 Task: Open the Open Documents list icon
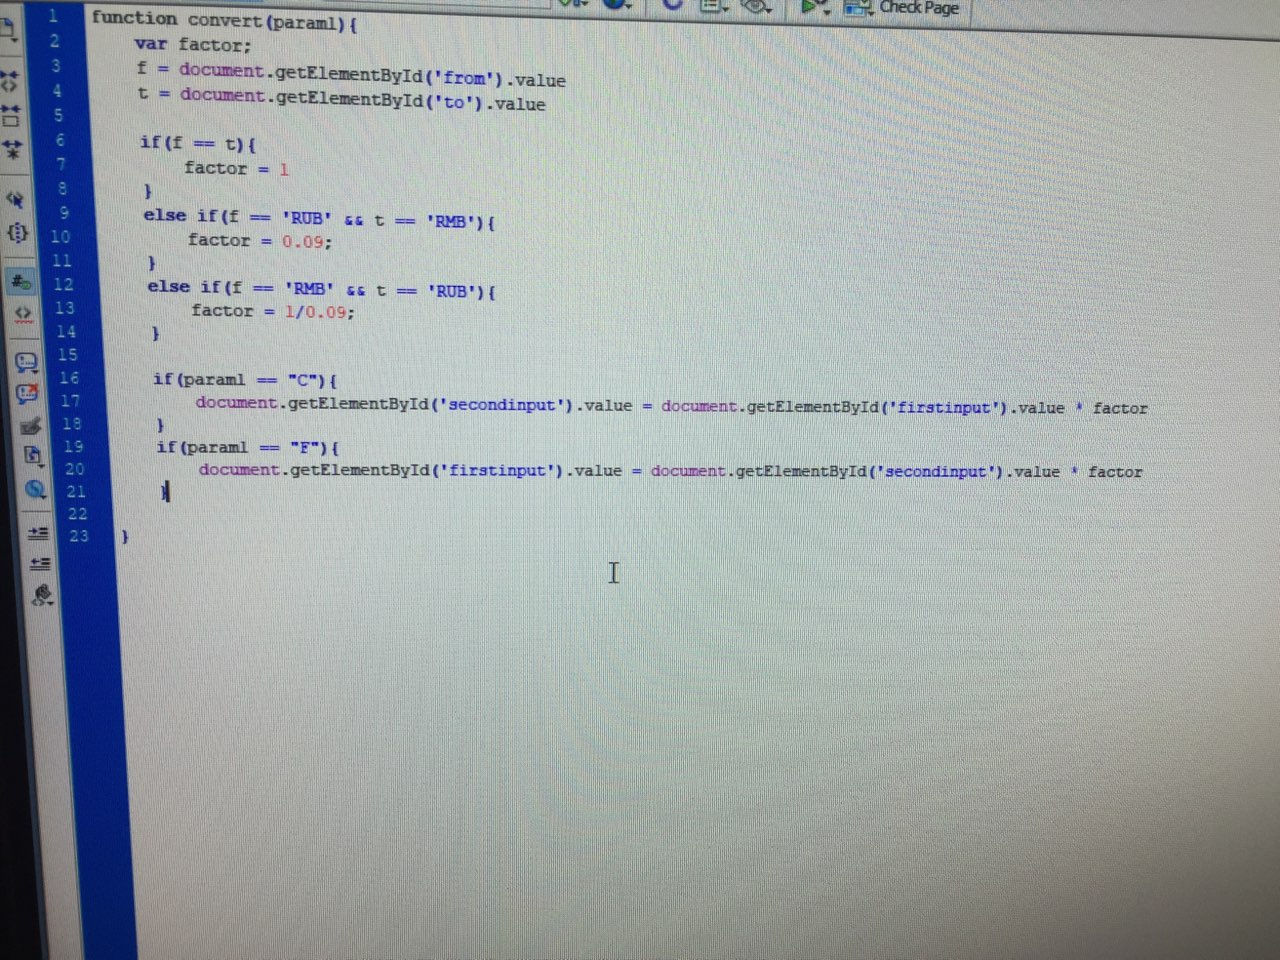[8, 30]
